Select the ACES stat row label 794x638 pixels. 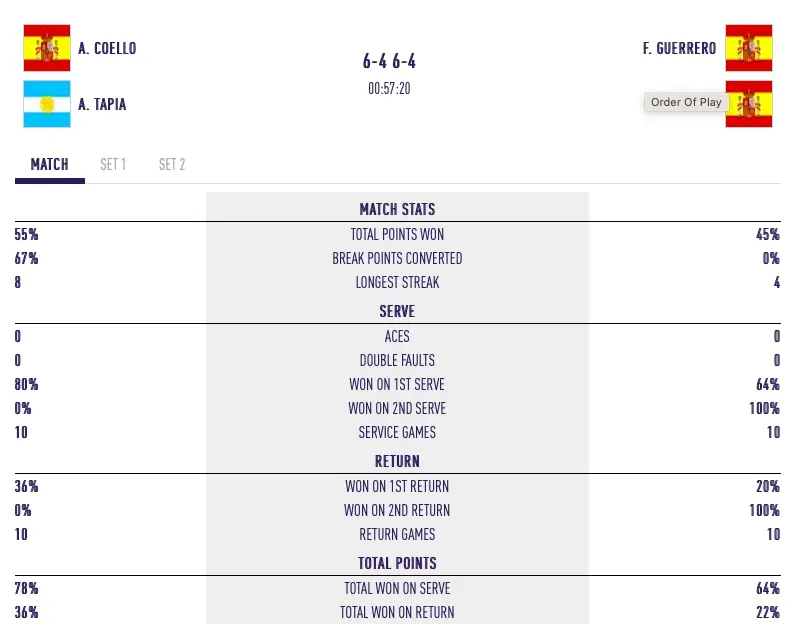[x=397, y=336]
